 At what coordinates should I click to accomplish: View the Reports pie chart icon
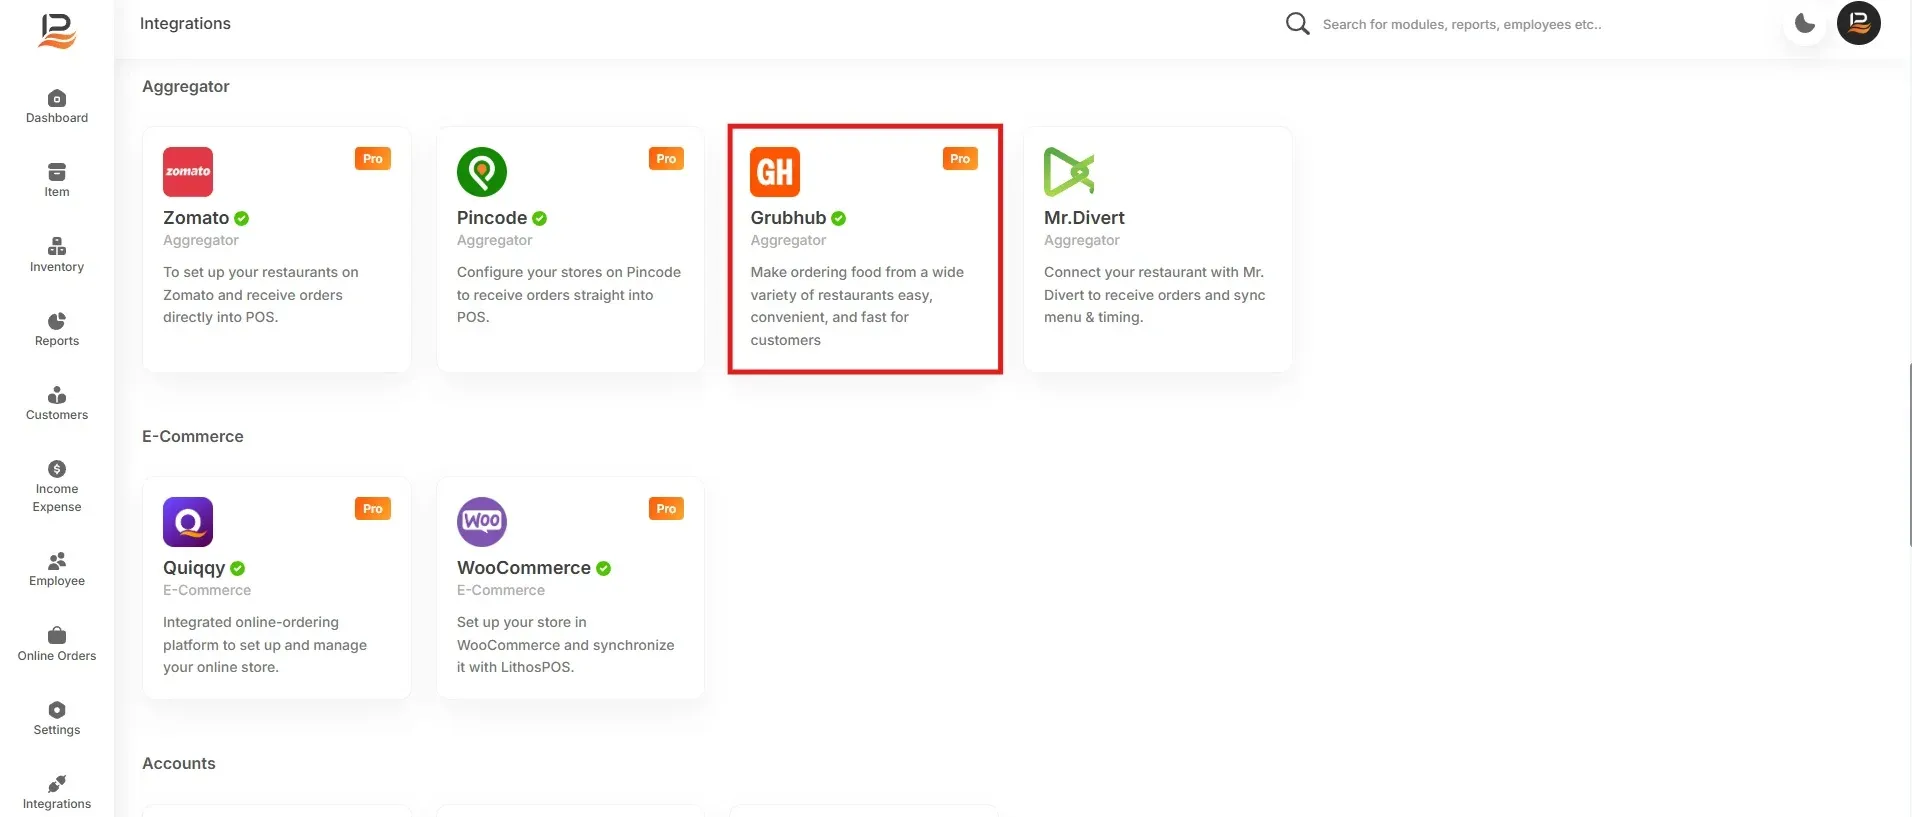[x=57, y=321]
